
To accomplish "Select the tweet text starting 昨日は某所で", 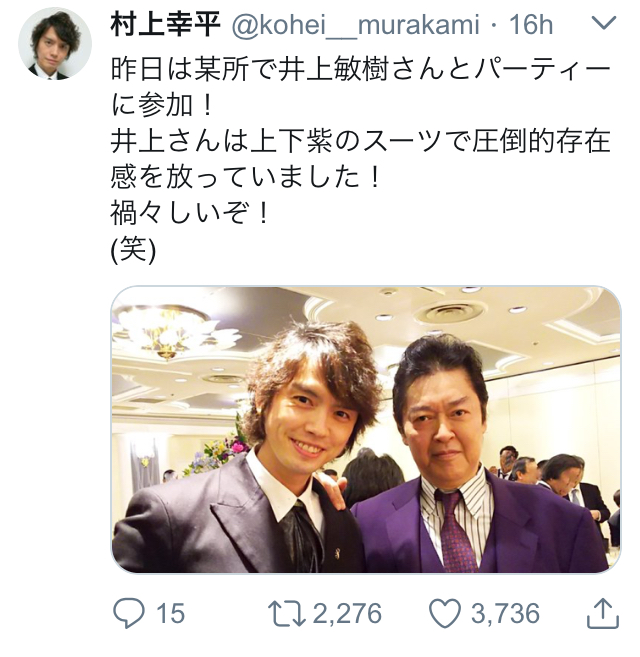I will point(360,87).
